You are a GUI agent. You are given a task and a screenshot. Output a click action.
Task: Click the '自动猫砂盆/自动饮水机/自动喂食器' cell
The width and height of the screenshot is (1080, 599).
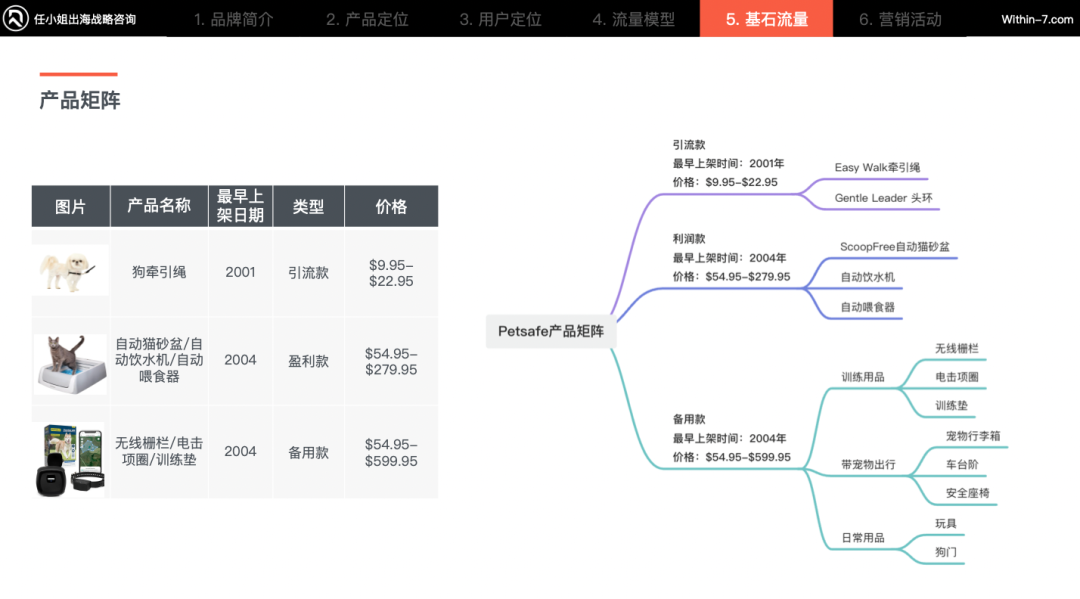159,360
